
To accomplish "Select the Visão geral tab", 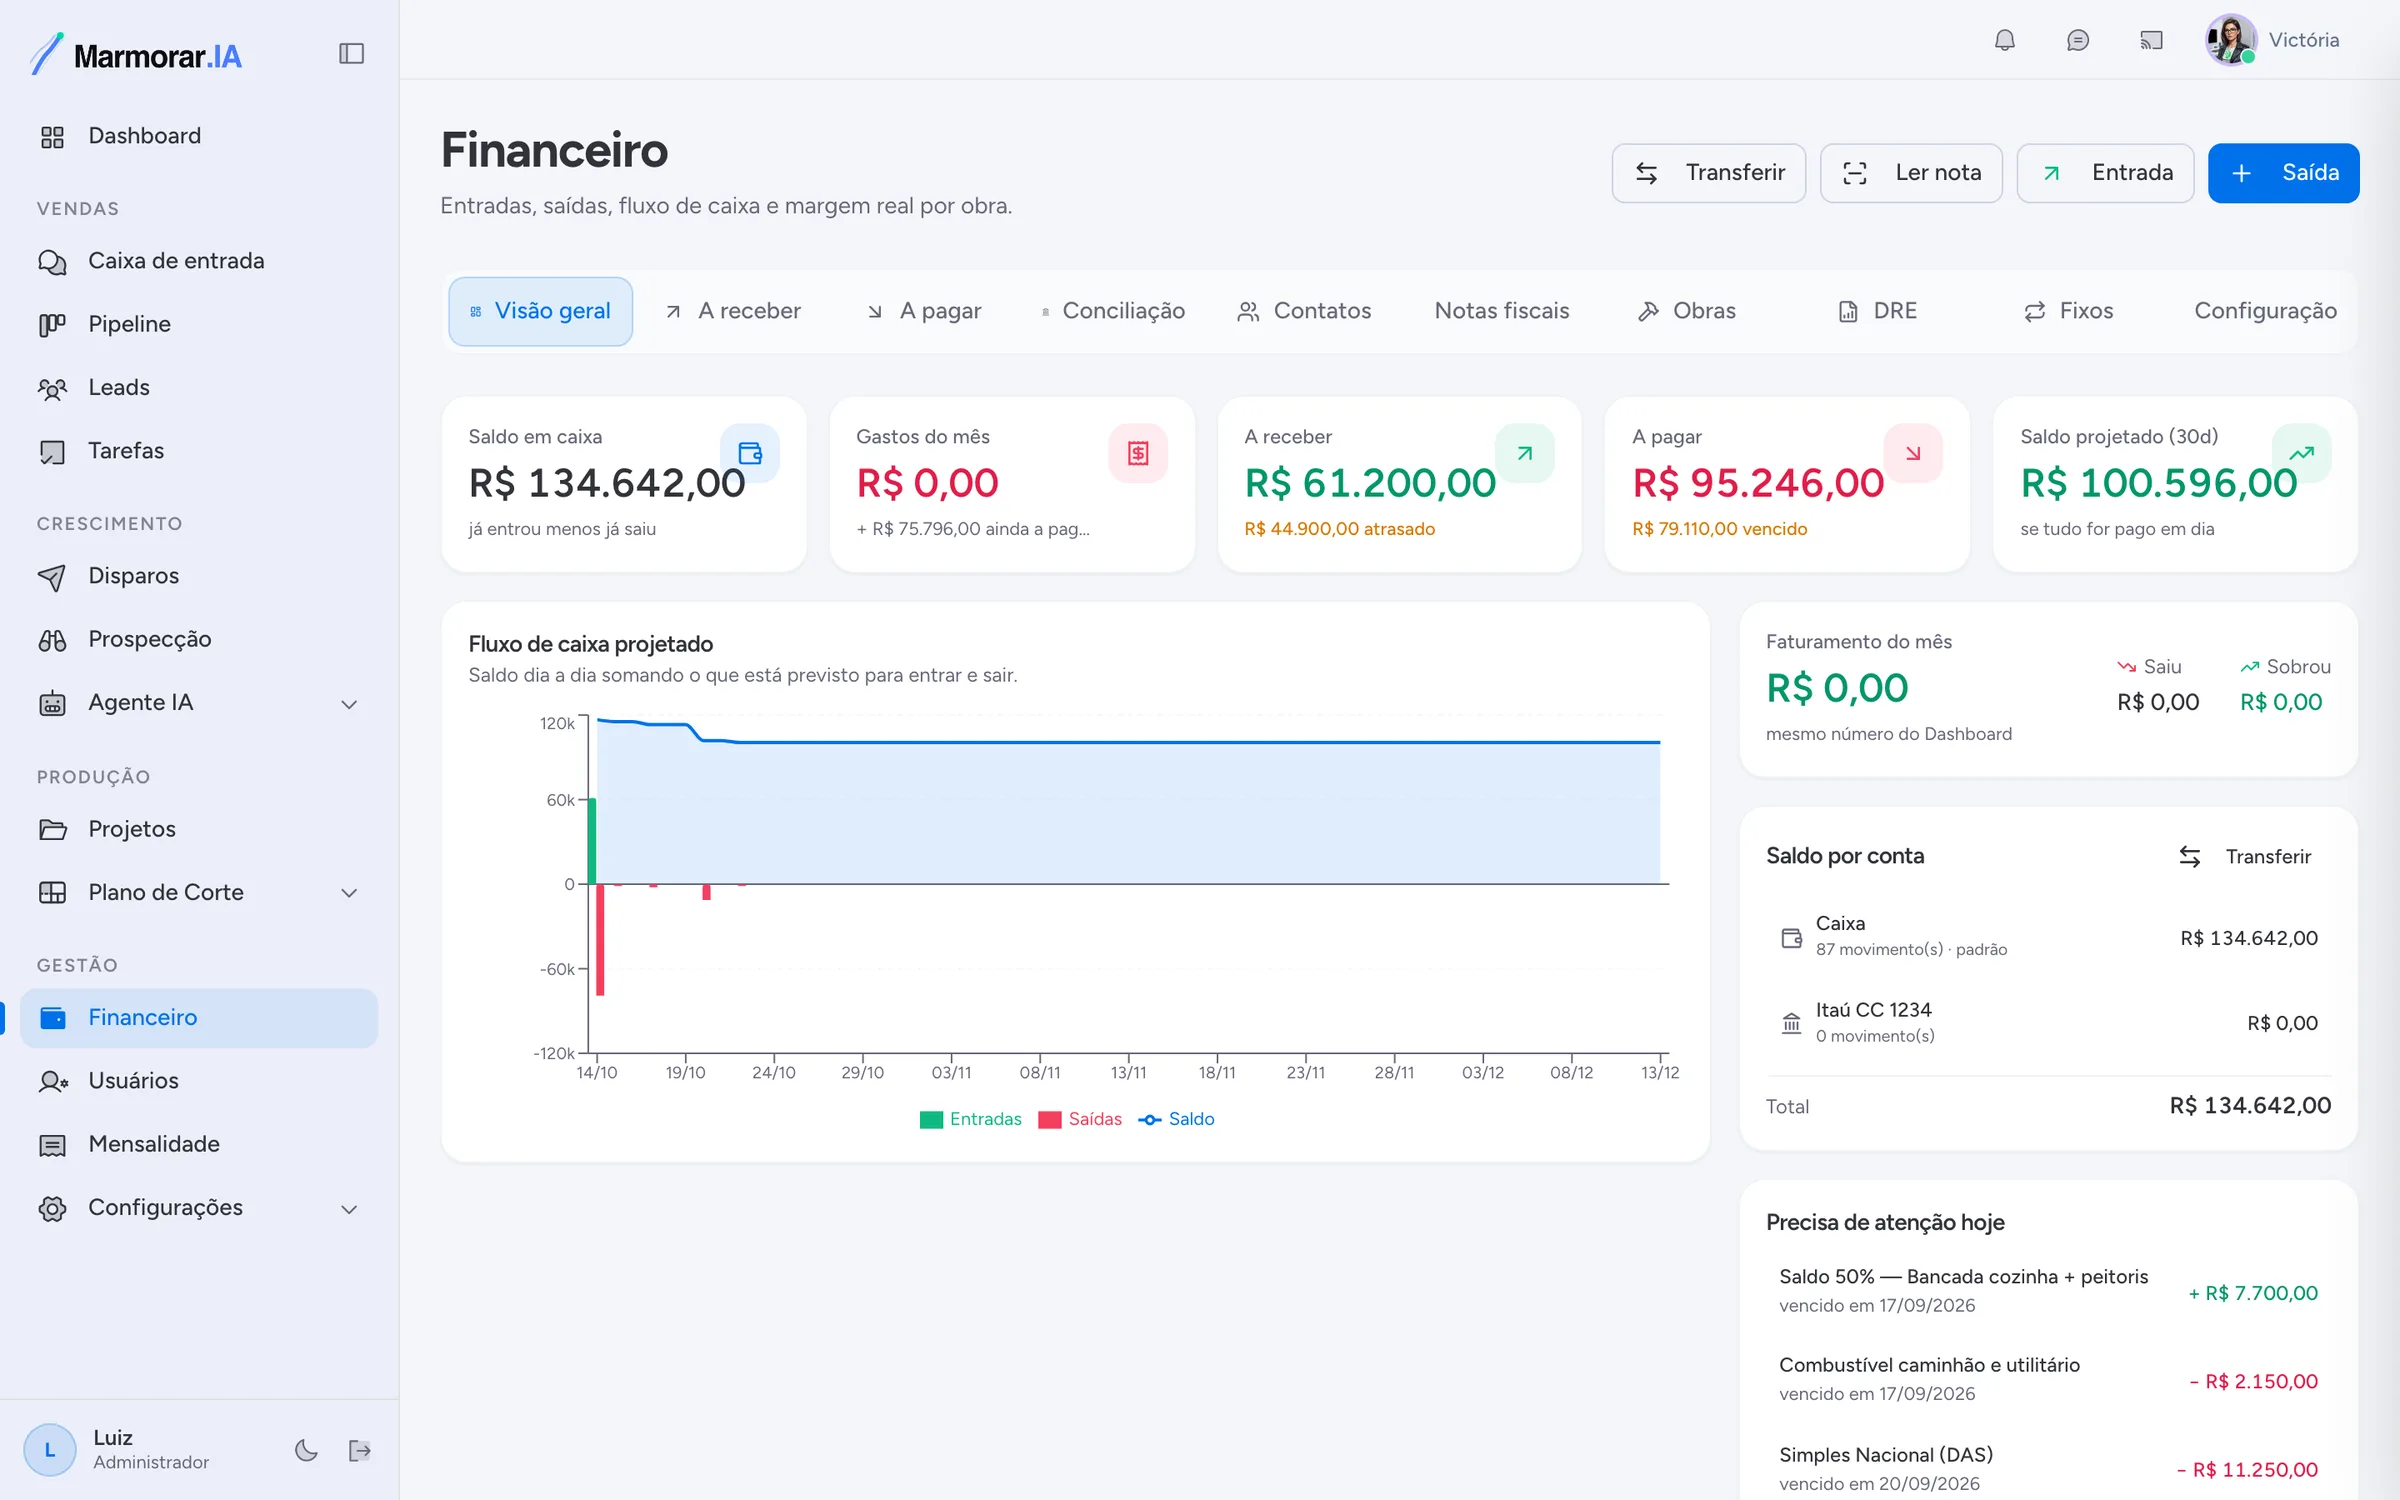I will 540,311.
